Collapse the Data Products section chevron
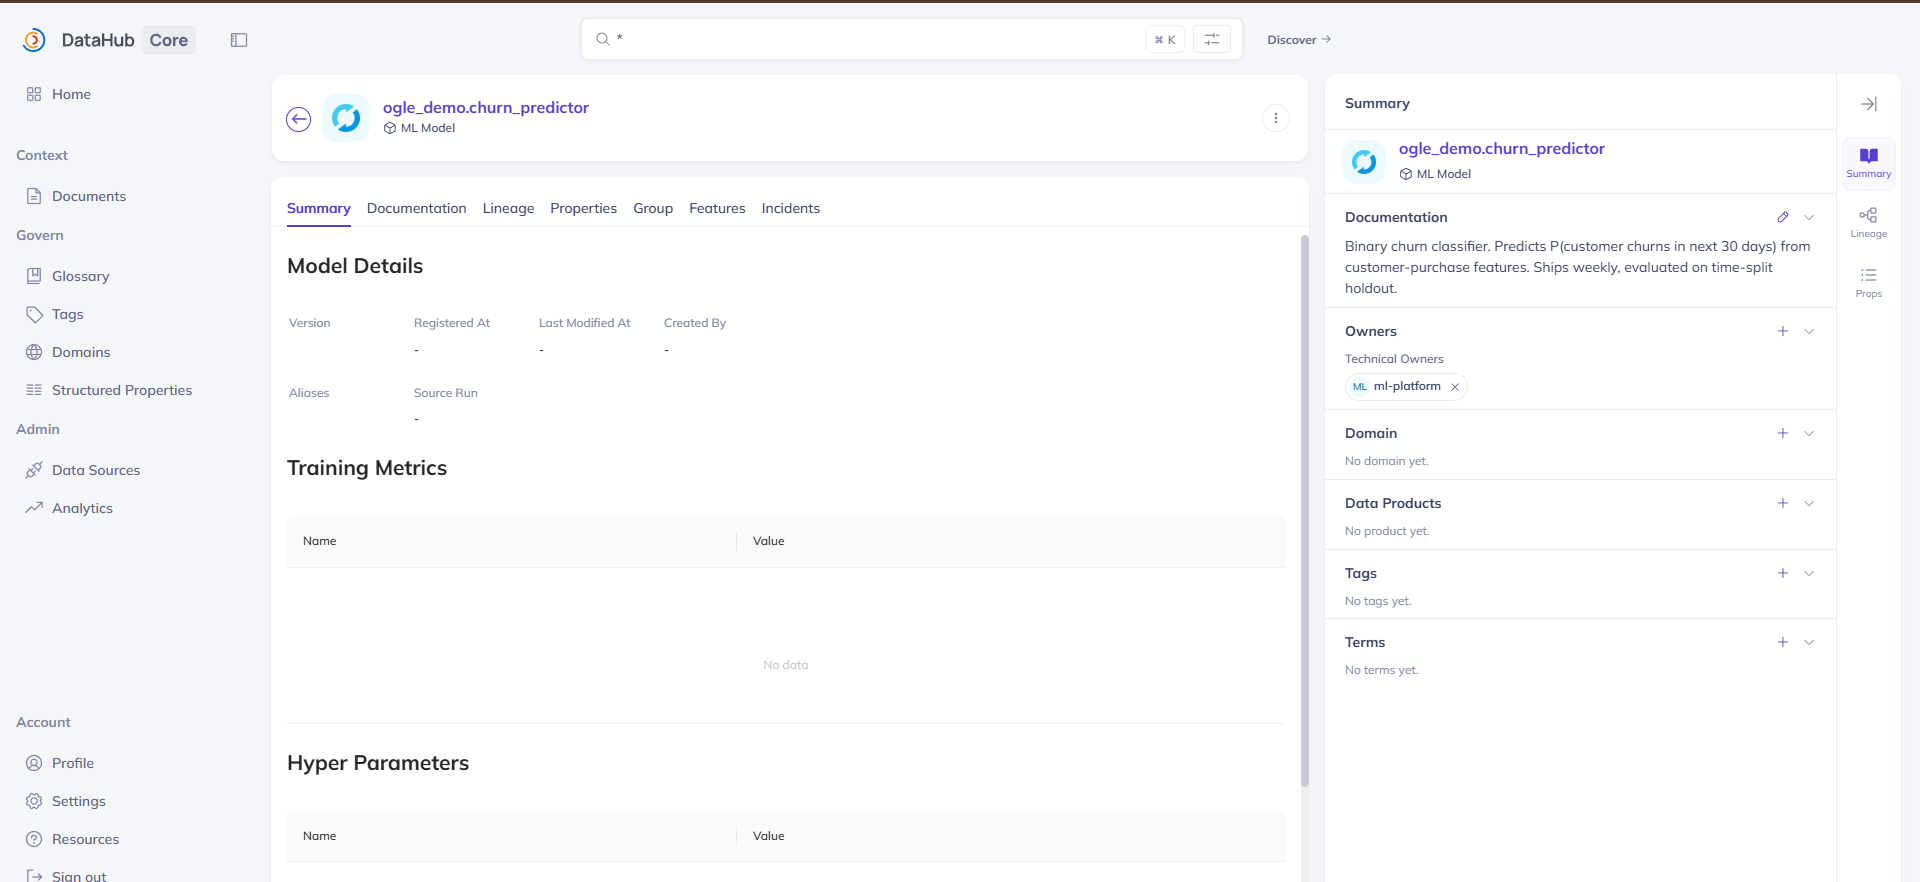The width and height of the screenshot is (1920, 882). coord(1809,503)
